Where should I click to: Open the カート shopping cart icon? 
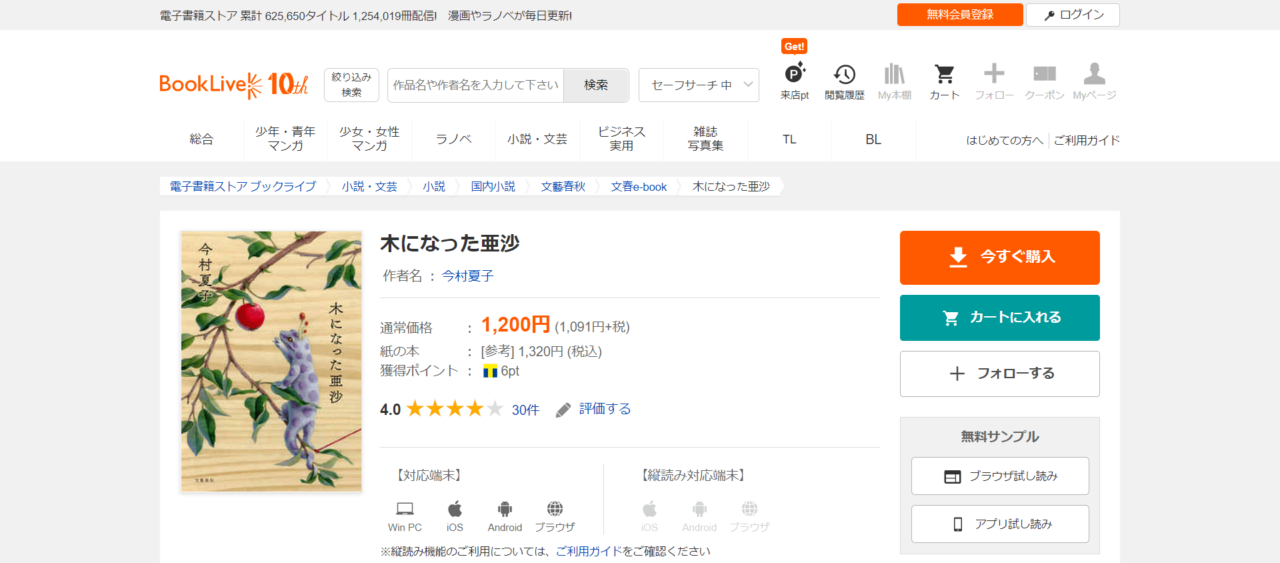pos(944,75)
